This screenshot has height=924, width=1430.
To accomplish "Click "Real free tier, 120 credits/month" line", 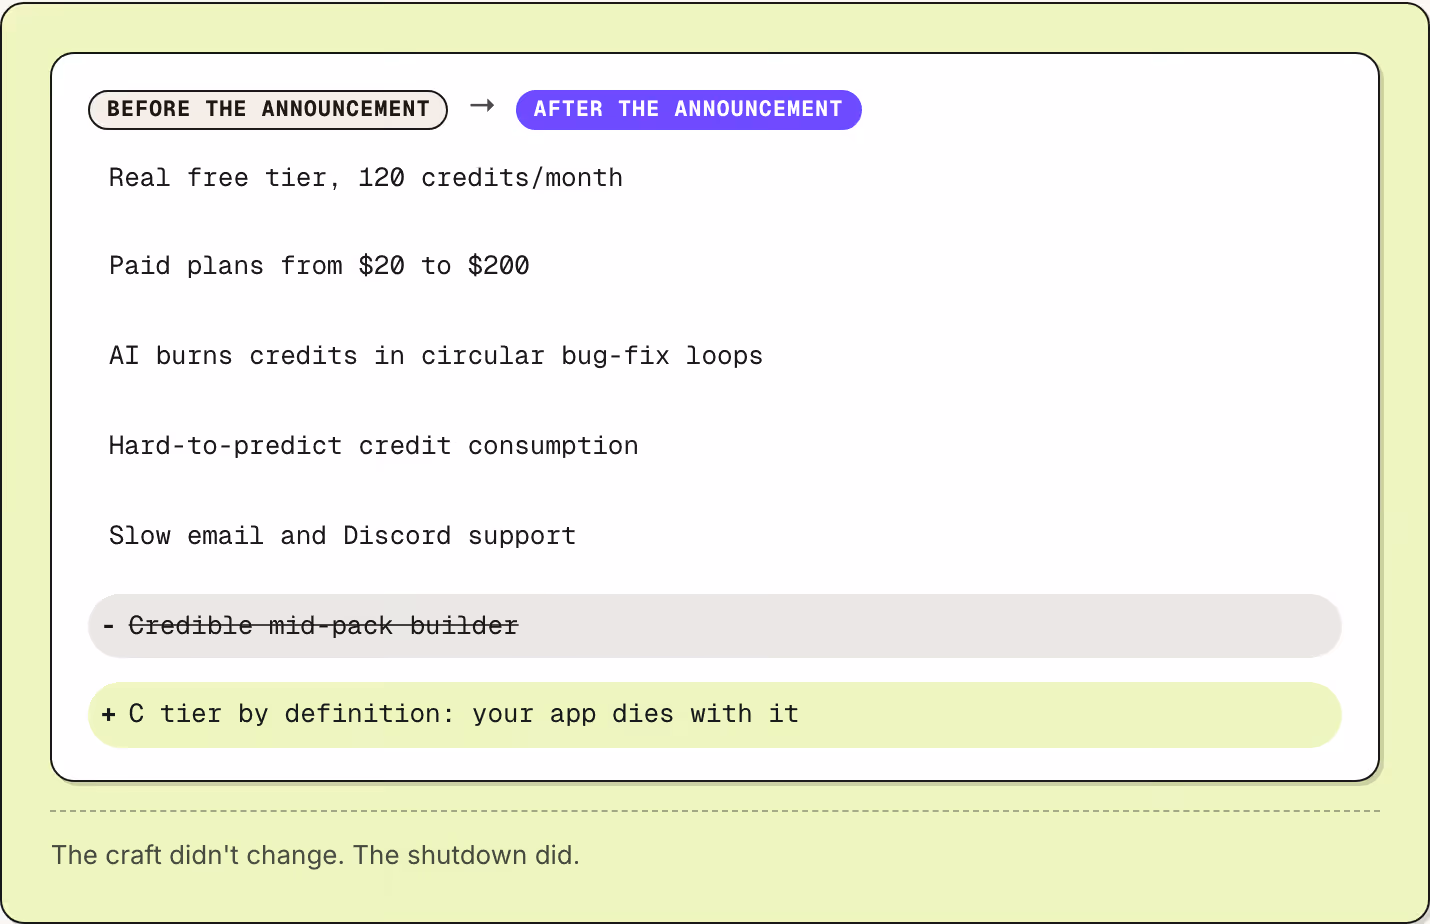I will pos(366,178).
